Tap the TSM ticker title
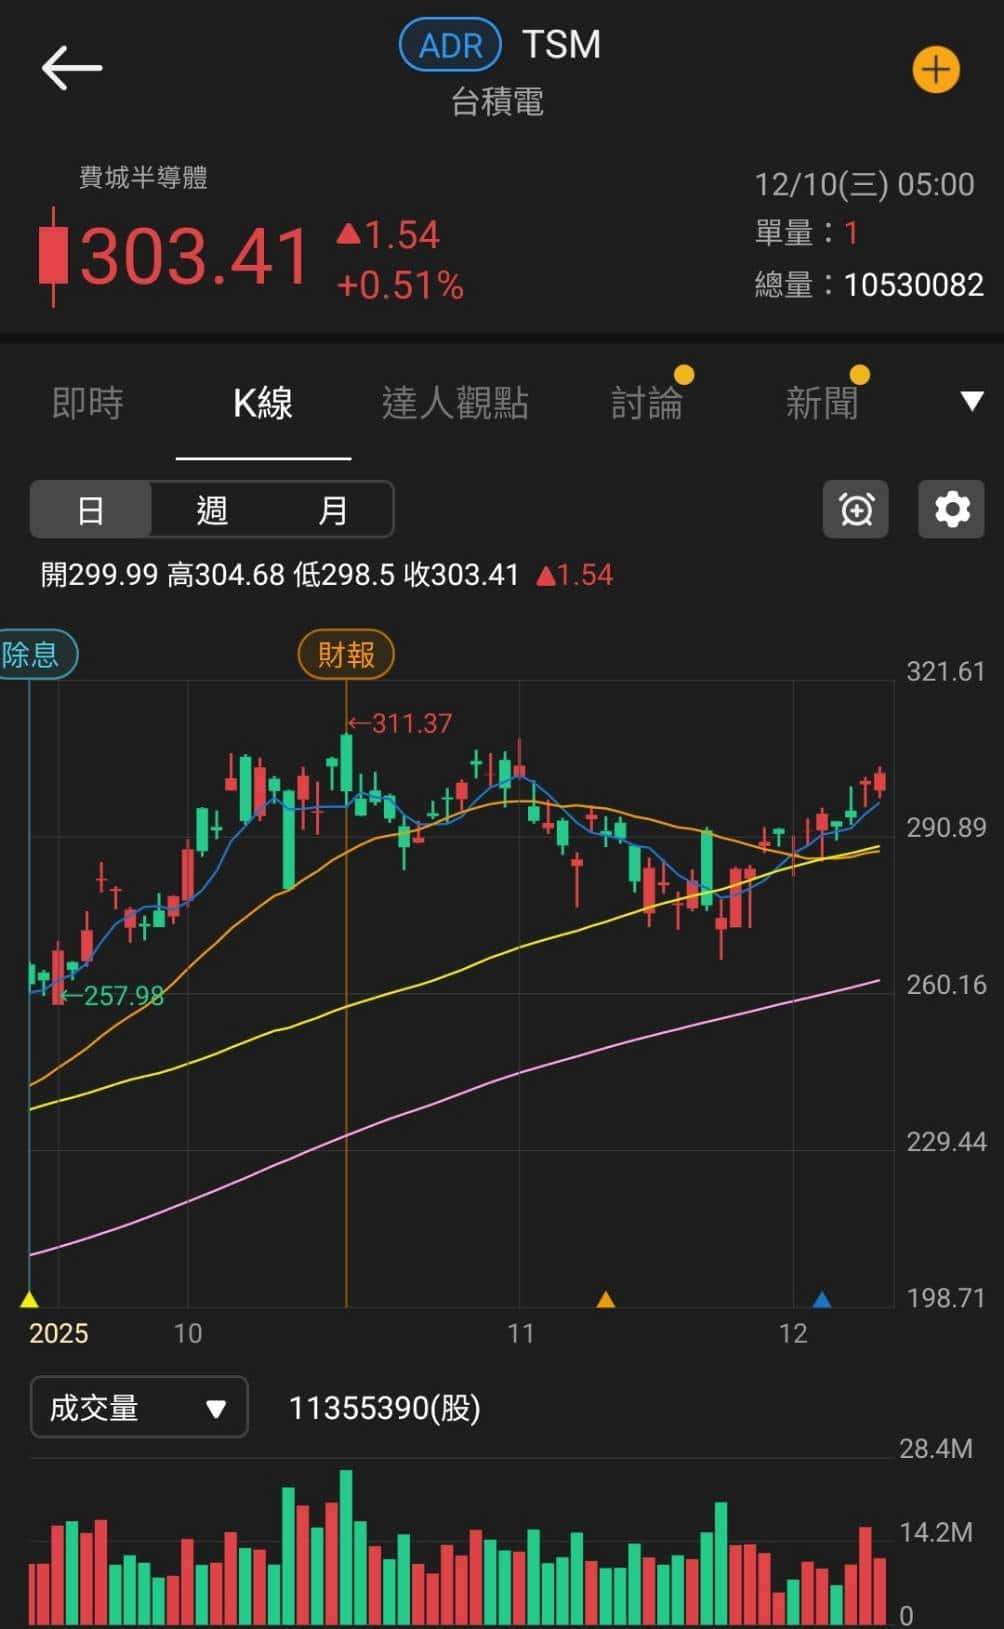This screenshot has width=1004, height=1629. (561, 45)
